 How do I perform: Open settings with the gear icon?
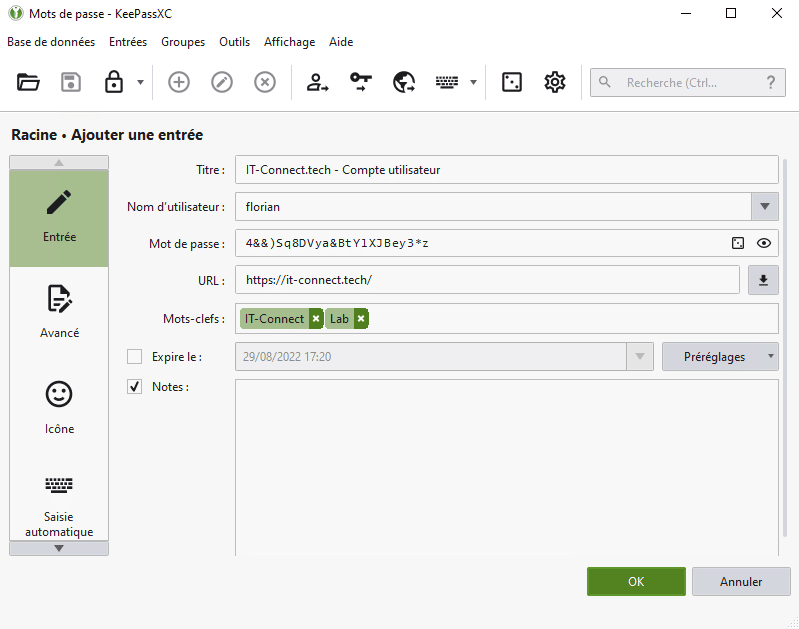(555, 83)
